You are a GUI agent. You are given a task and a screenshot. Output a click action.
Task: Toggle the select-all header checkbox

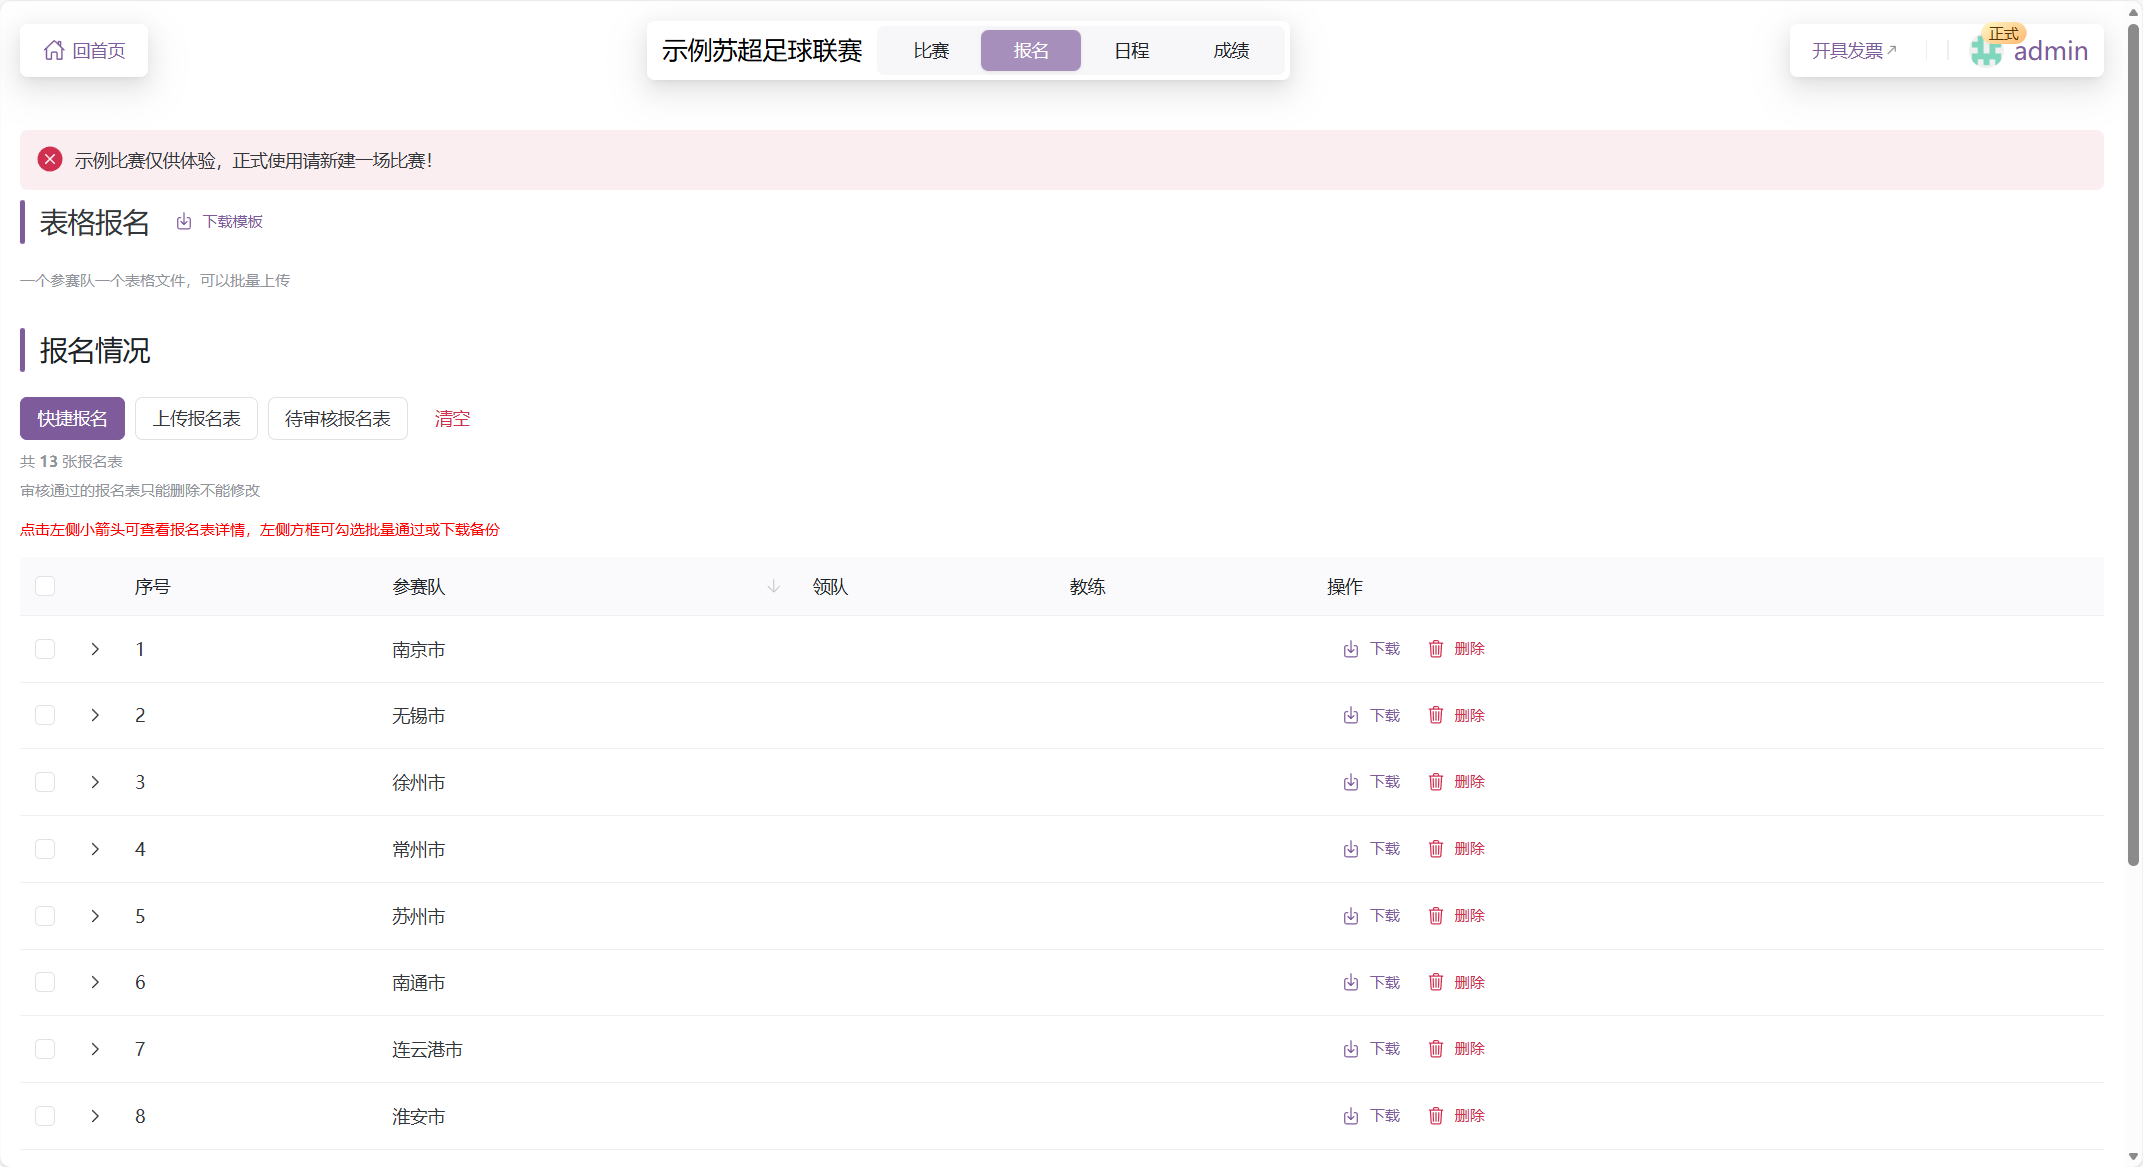pos(45,586)
